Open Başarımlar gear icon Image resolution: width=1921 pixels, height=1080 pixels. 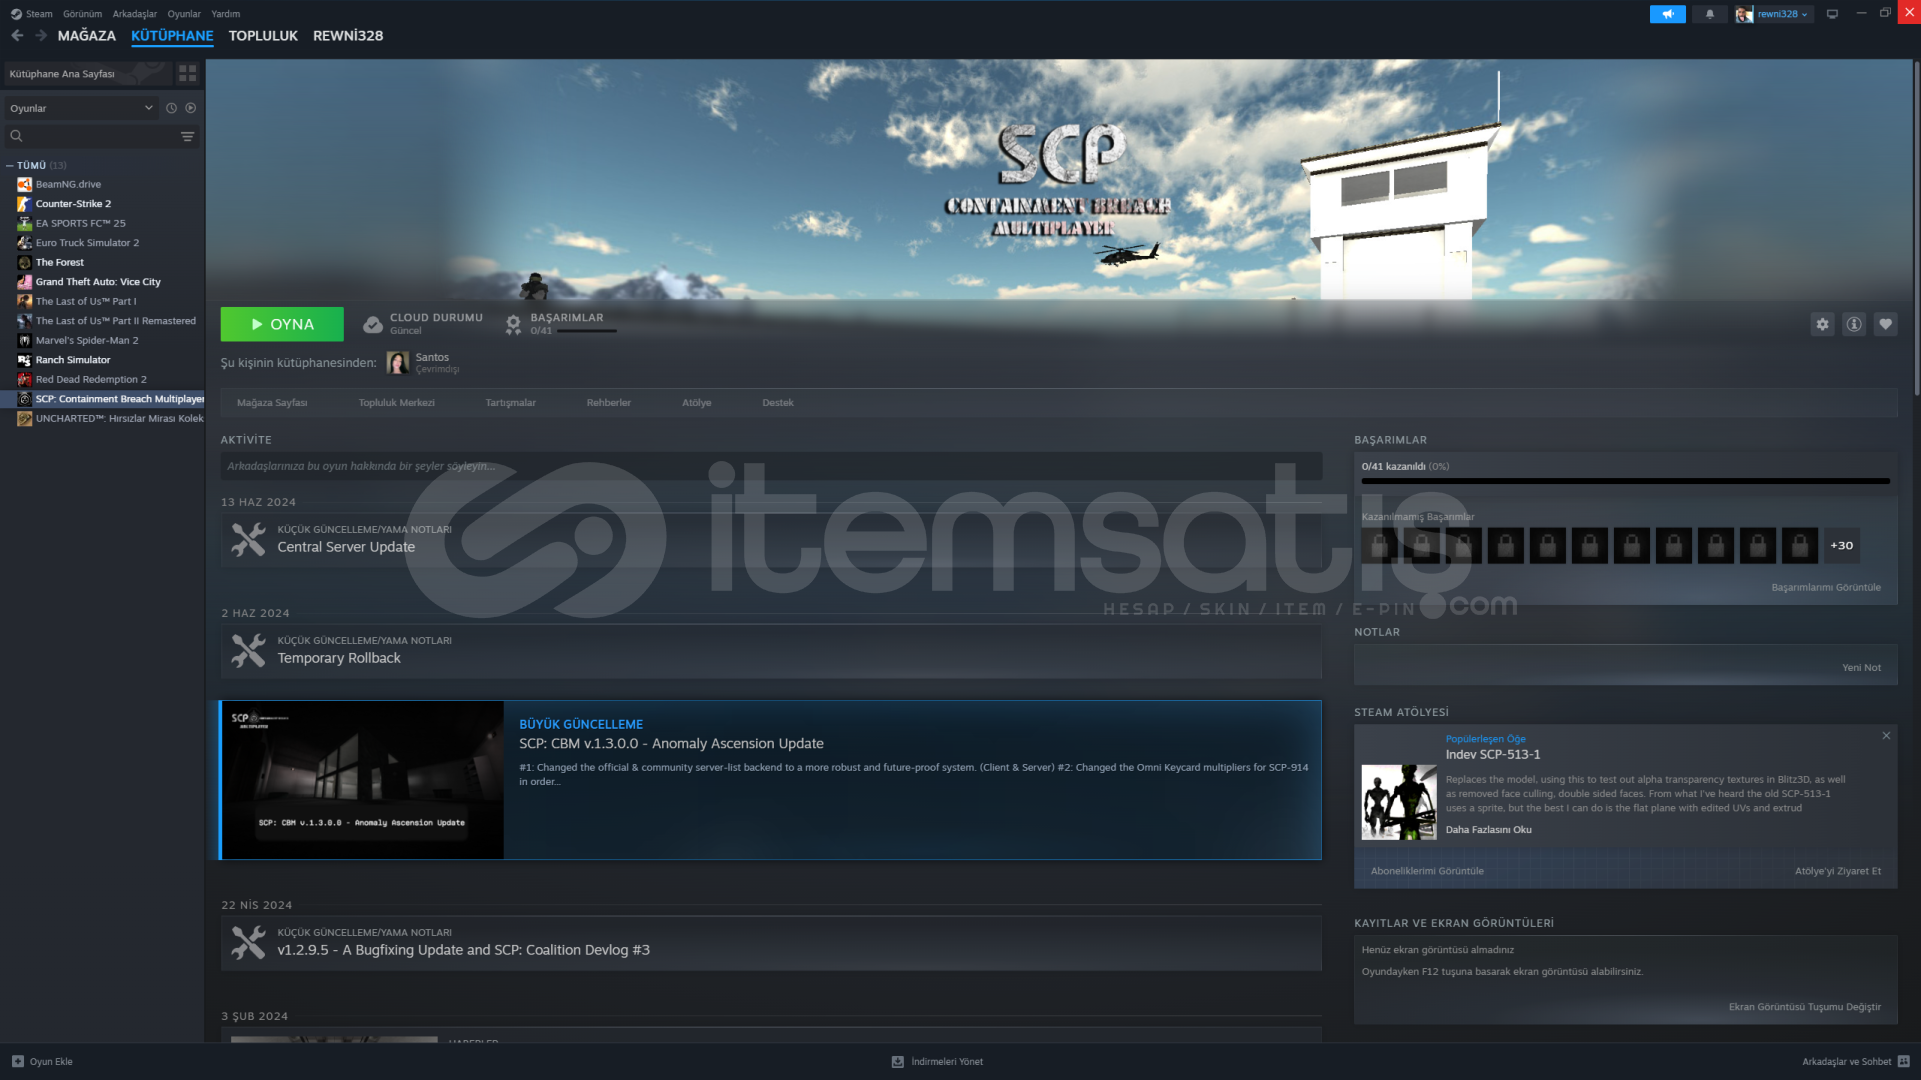513,324
